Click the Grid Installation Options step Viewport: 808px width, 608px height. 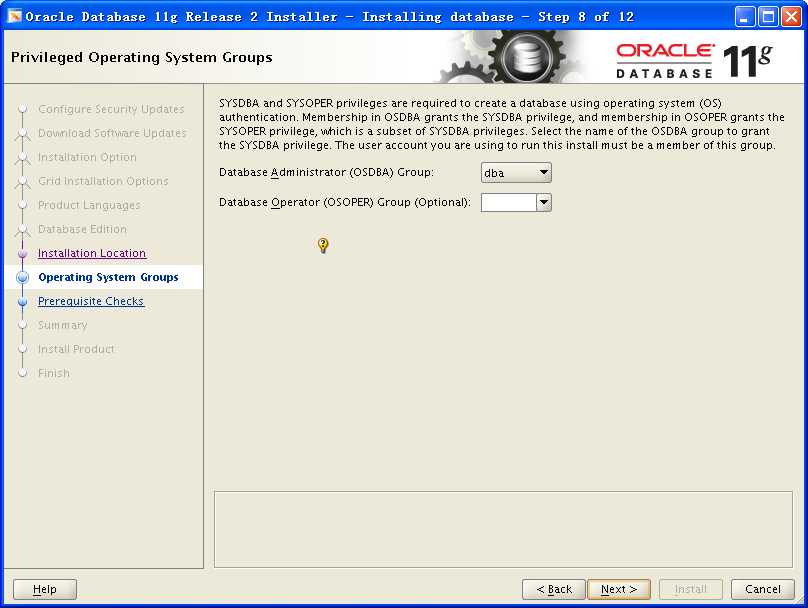tap(103, 181)
